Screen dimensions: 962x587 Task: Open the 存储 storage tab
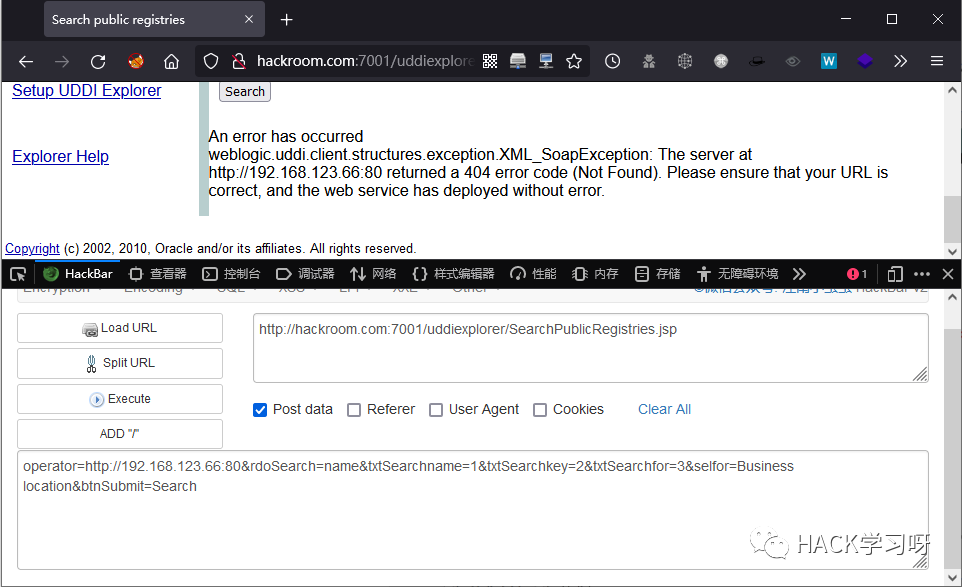(658, 274)
